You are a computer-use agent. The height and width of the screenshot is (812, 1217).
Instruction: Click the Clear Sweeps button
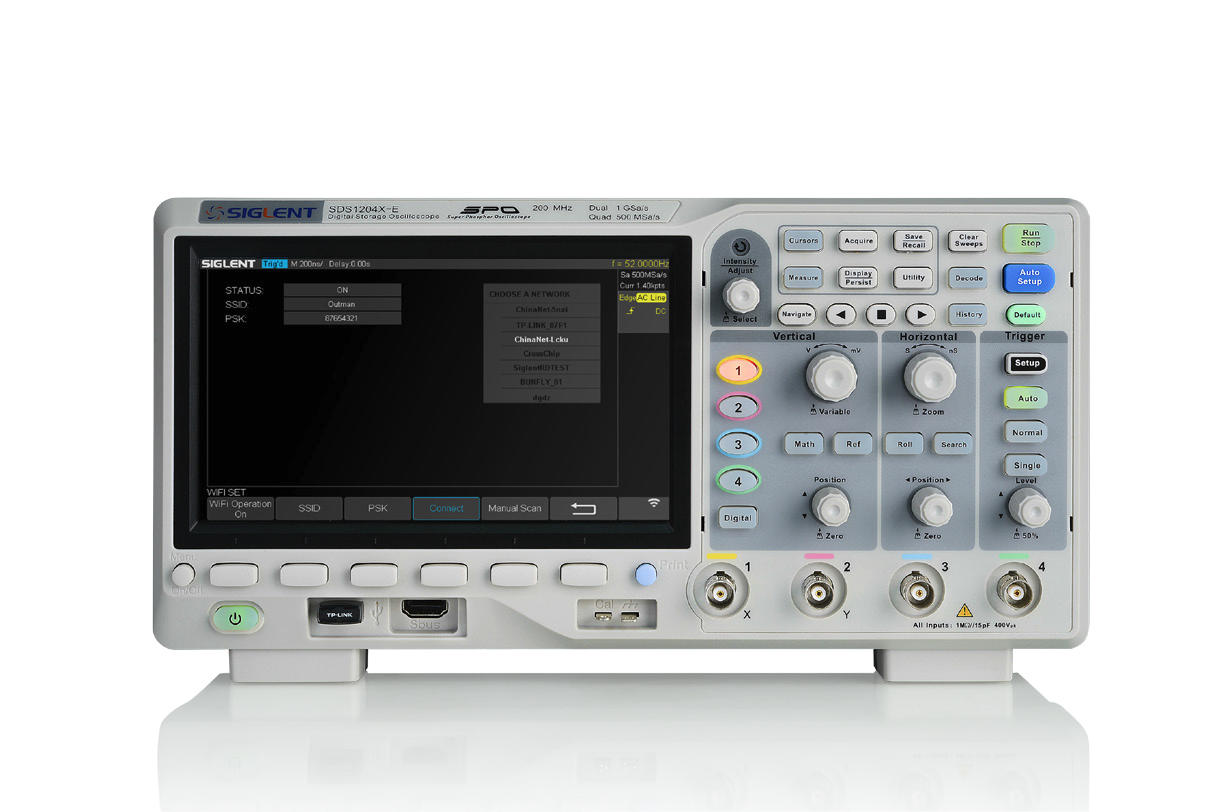click(x=968, y=241)
